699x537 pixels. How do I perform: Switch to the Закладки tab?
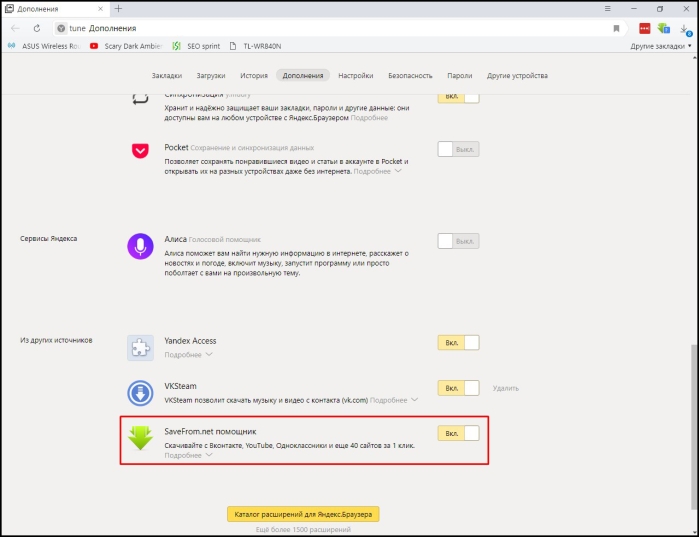167,75
